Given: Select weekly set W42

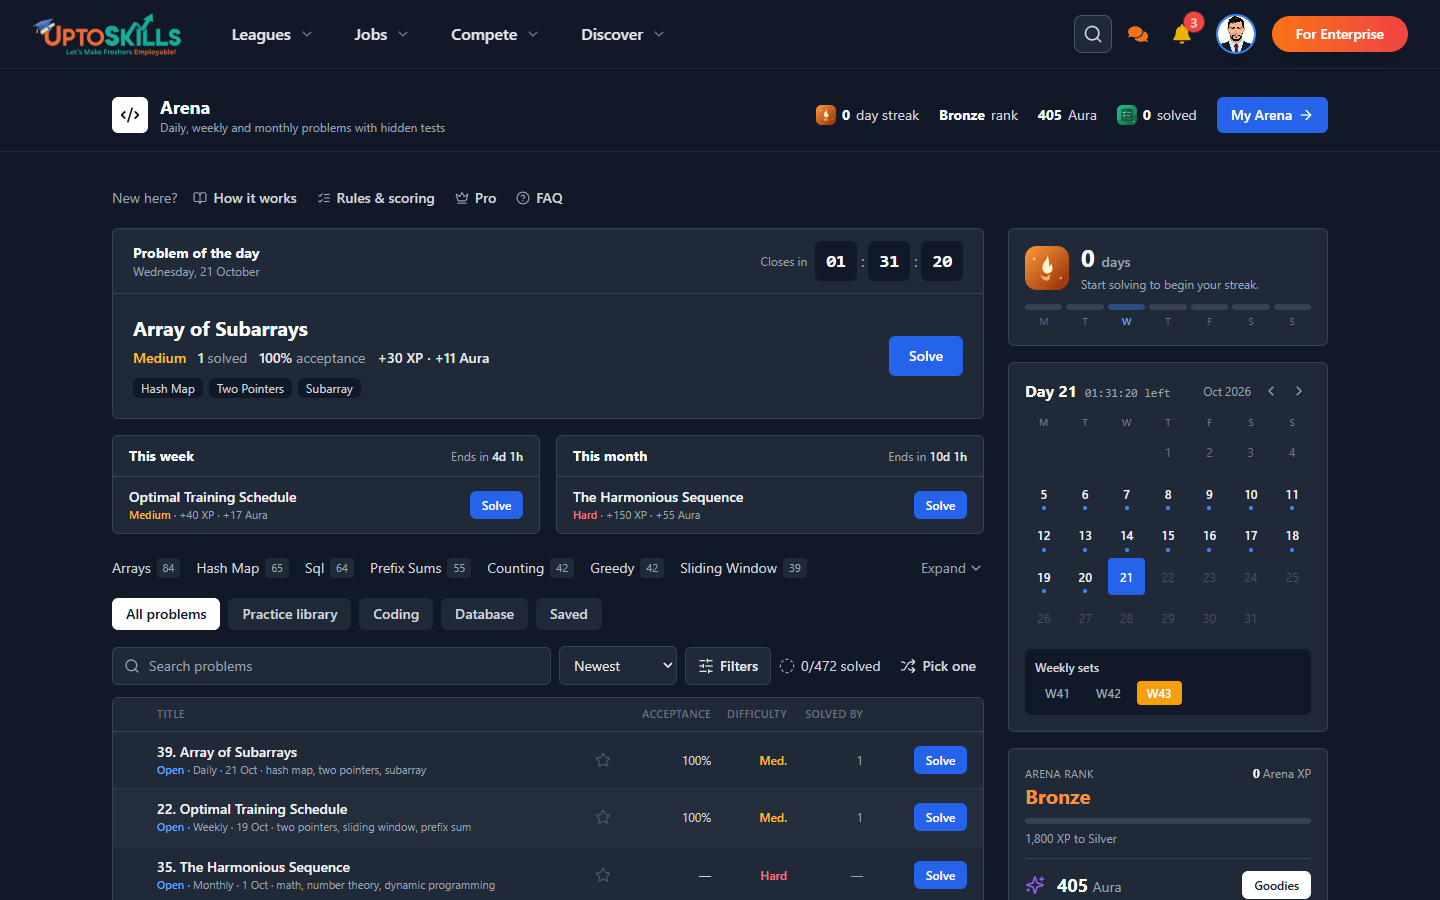Looking at the screenshot, I should (1108, 693).
